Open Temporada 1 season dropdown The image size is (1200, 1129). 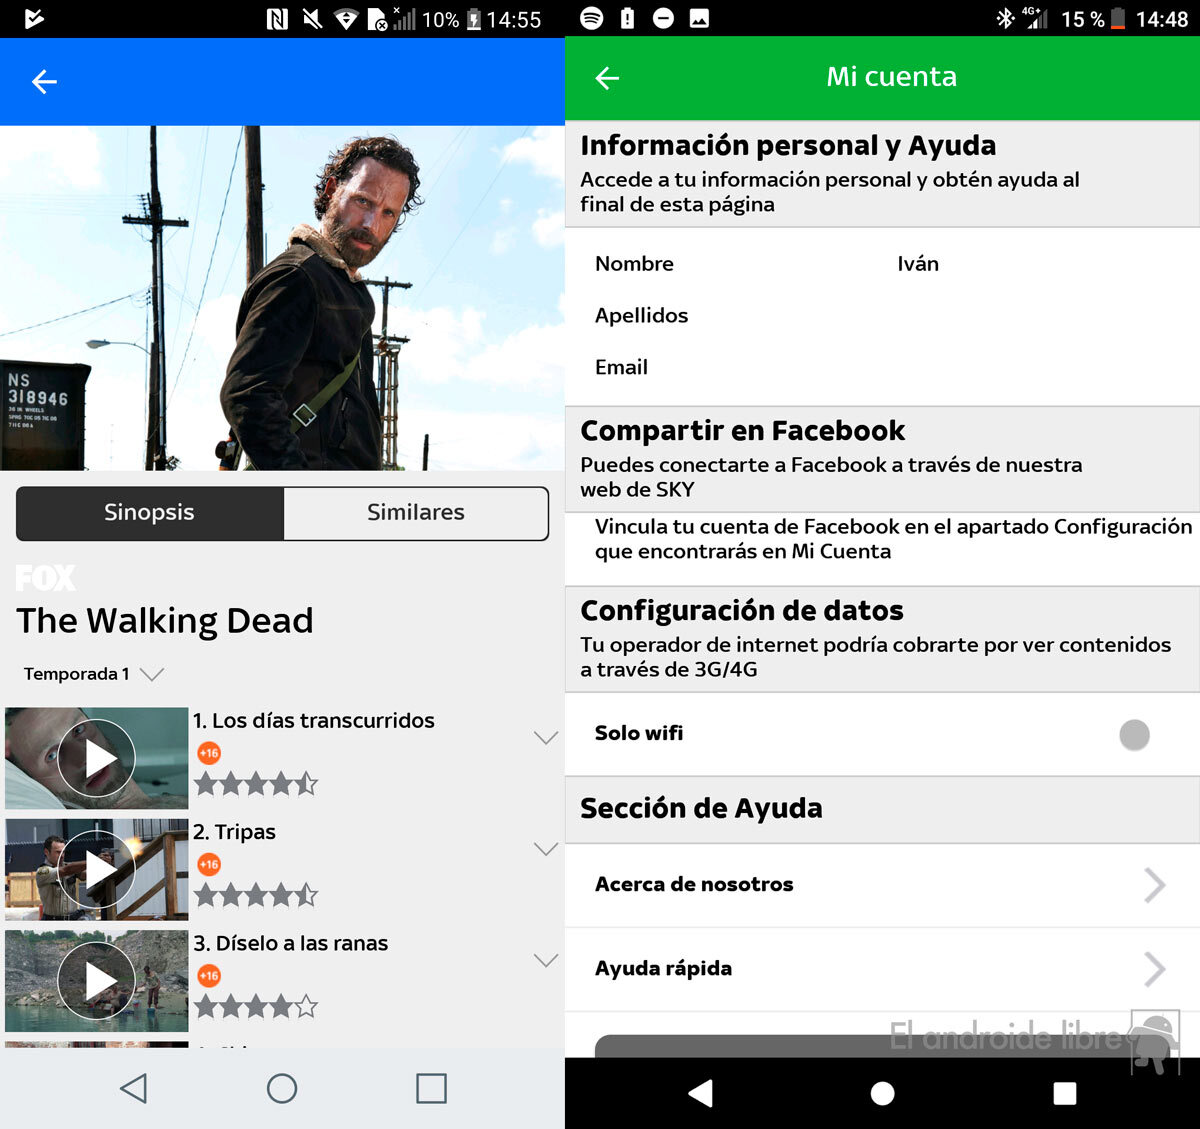click(x=93, y=674)
